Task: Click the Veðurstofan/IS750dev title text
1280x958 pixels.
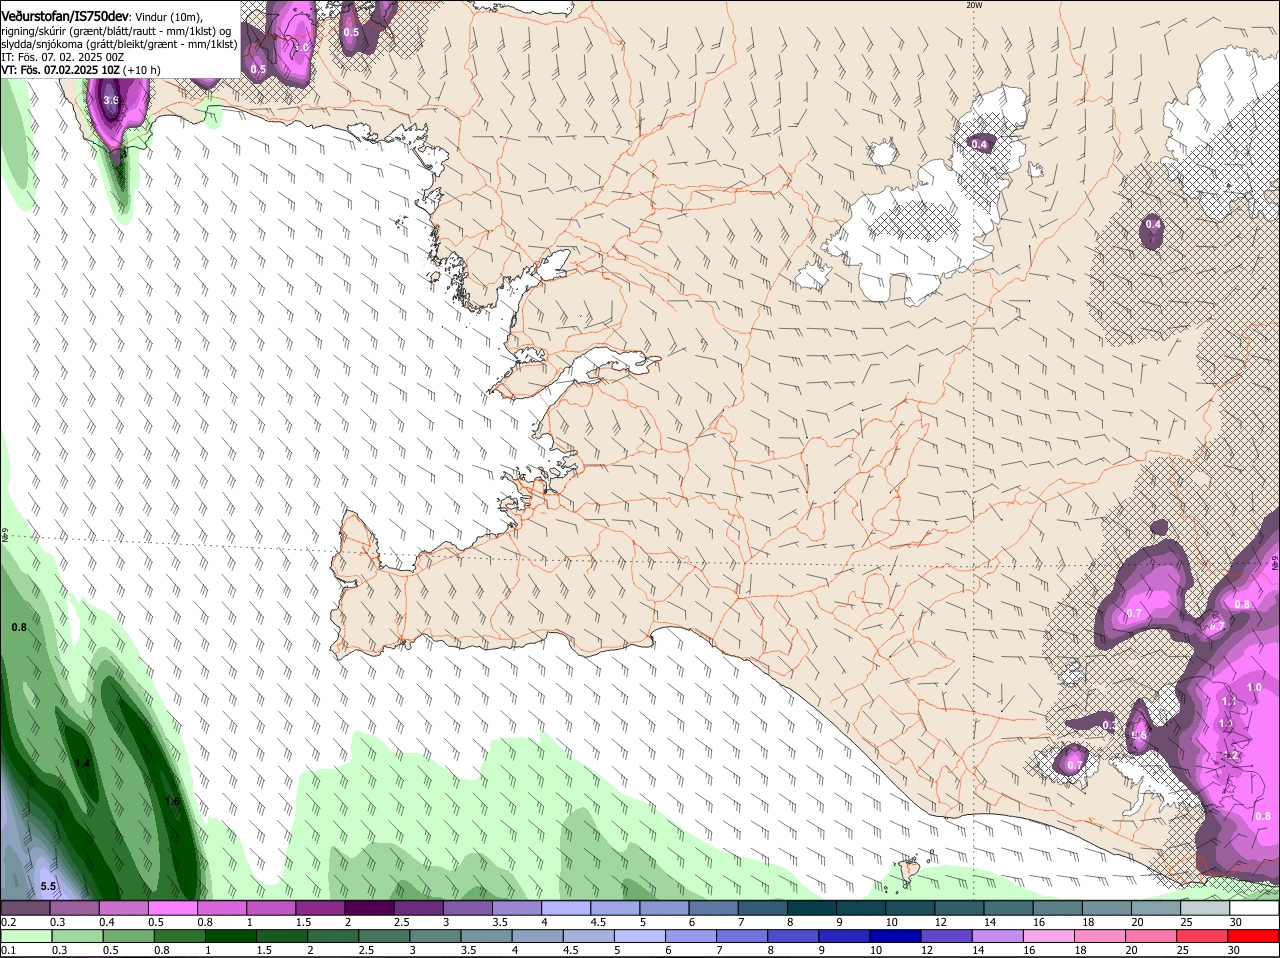Action: [65, 17]
